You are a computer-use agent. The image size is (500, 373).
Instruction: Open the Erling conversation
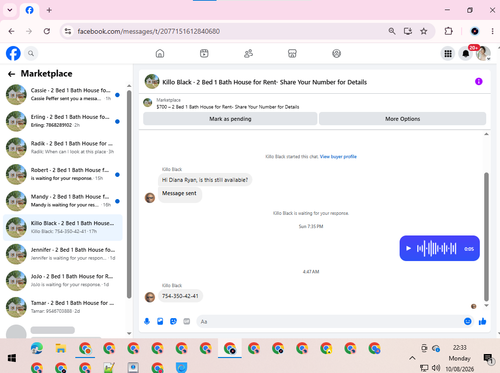(63, 121)
